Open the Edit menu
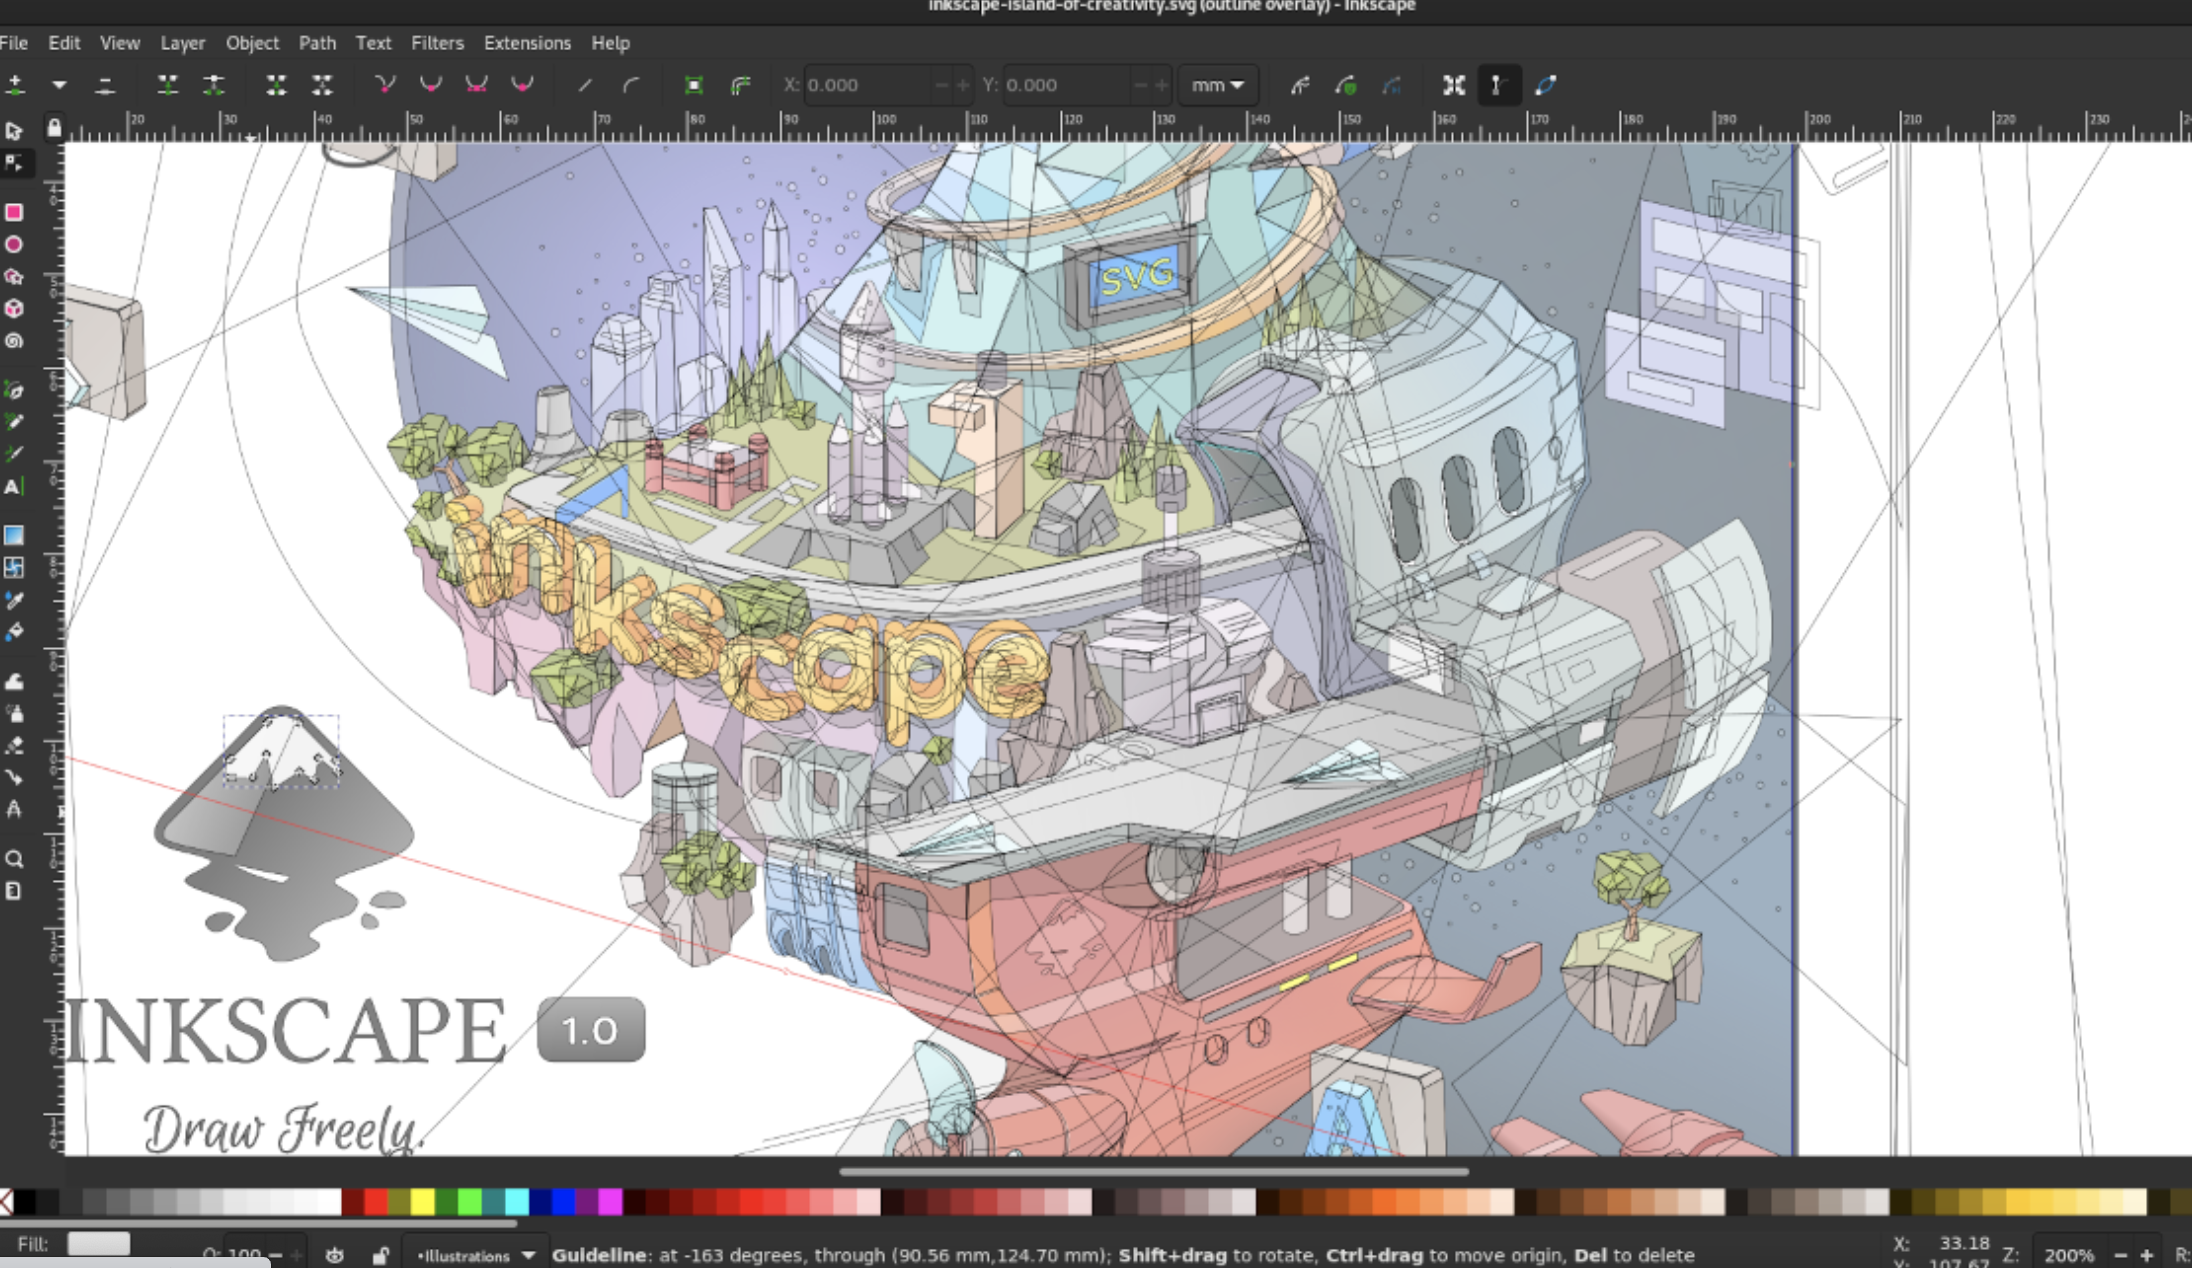 64,43
